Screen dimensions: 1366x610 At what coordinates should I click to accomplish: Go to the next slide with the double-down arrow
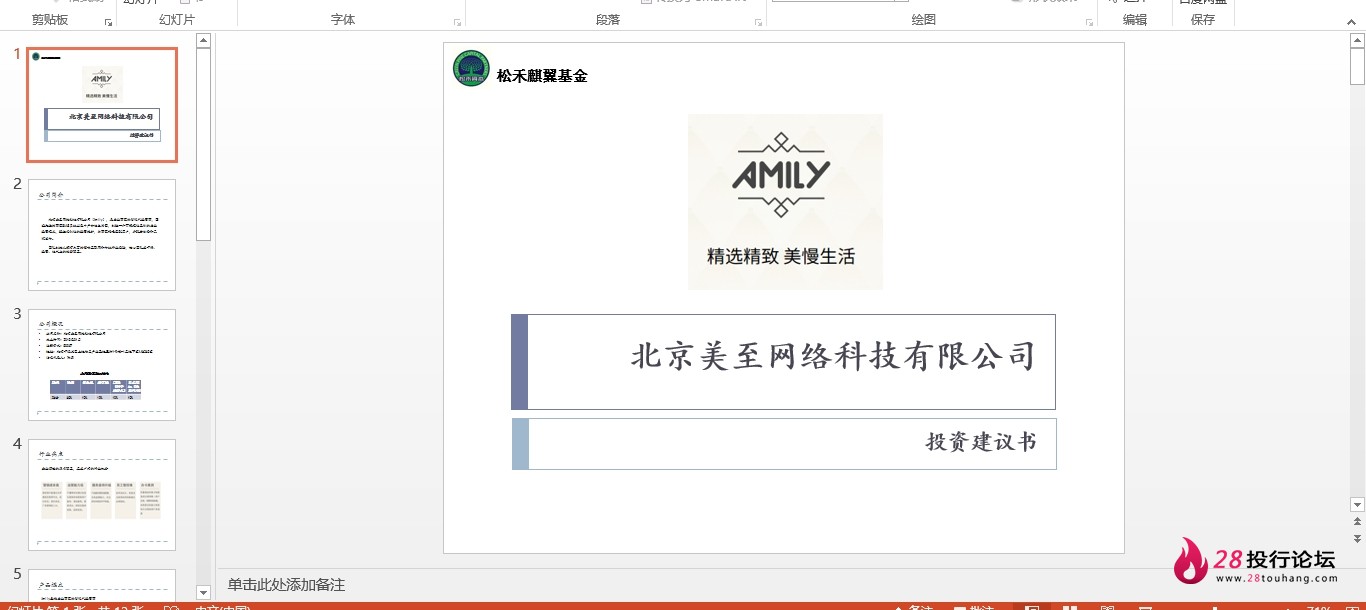point(1357,538)
